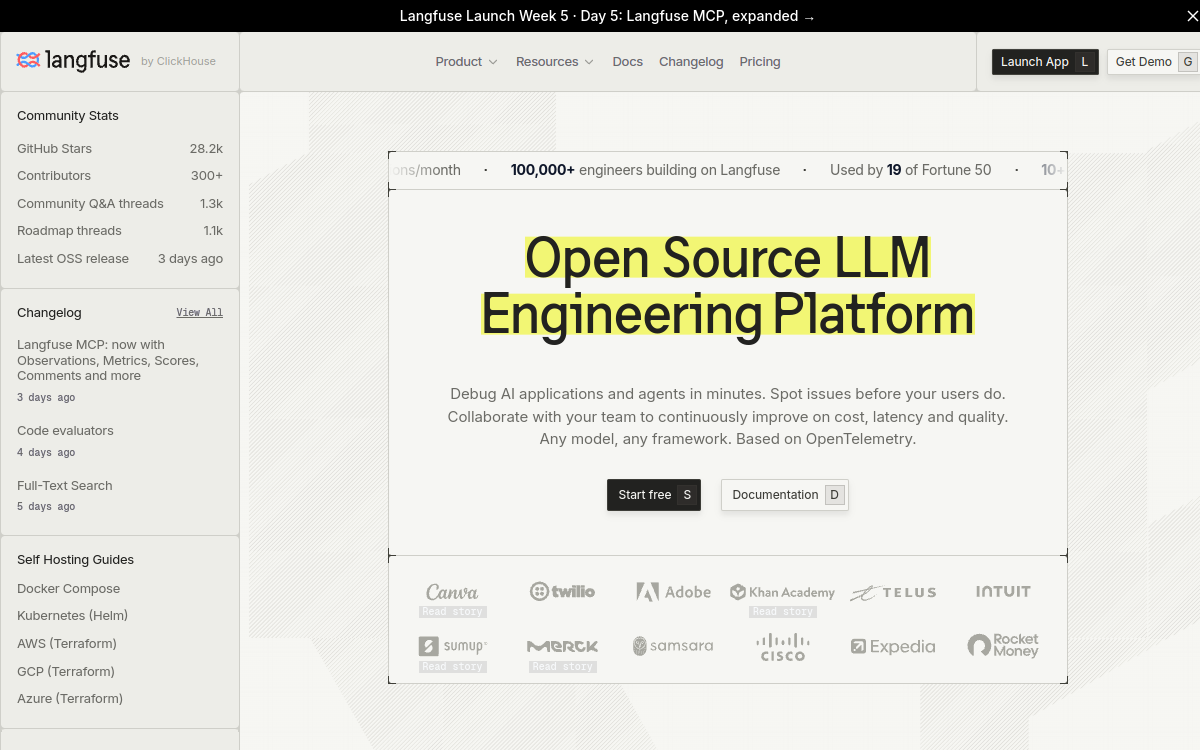This screenshot has width=1200, height=750.
Task: Click the 'Open Source LLM Engineering Platform' headline
Action: pos(728,286)
